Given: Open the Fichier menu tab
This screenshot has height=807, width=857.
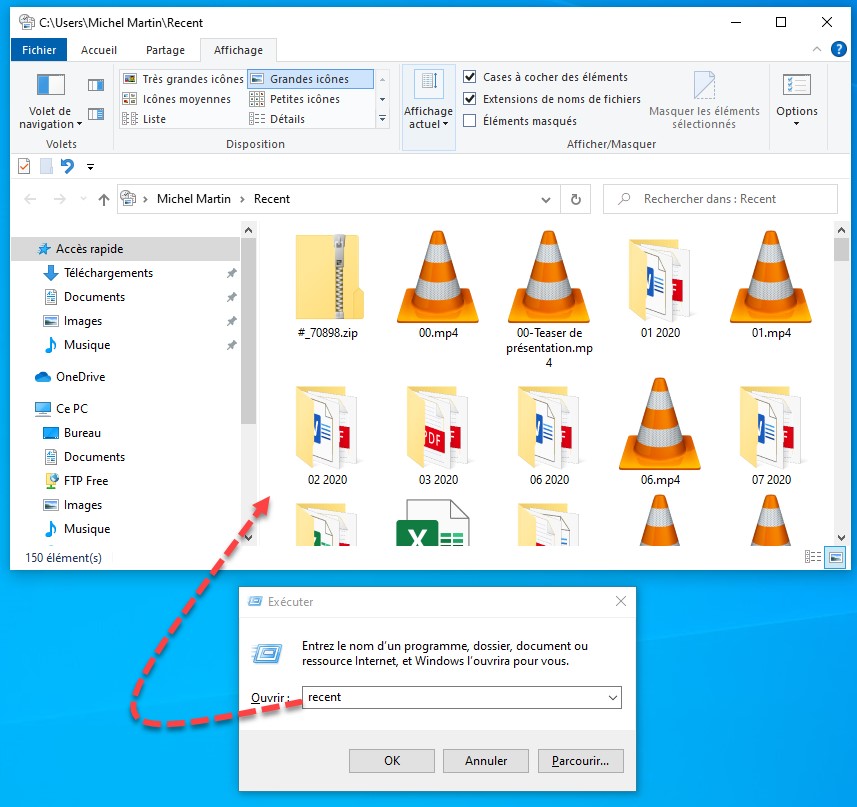Looking at the screenshot, I should point(39,50).
